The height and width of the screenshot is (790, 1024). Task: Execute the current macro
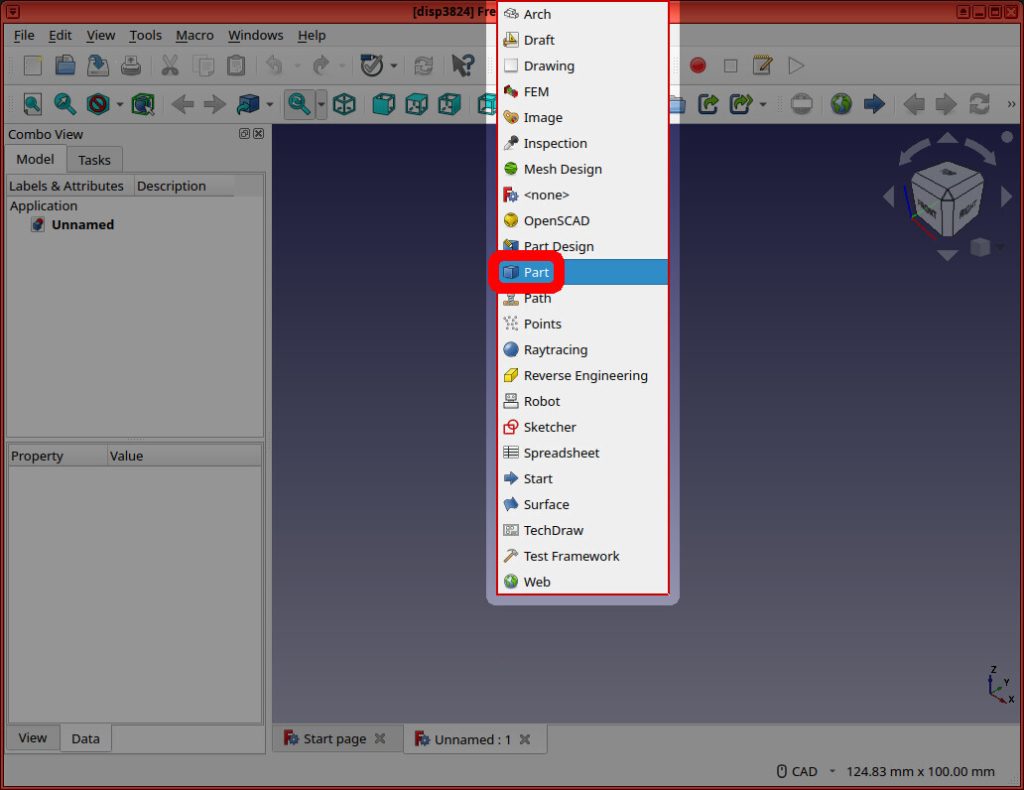coord(795,65)
